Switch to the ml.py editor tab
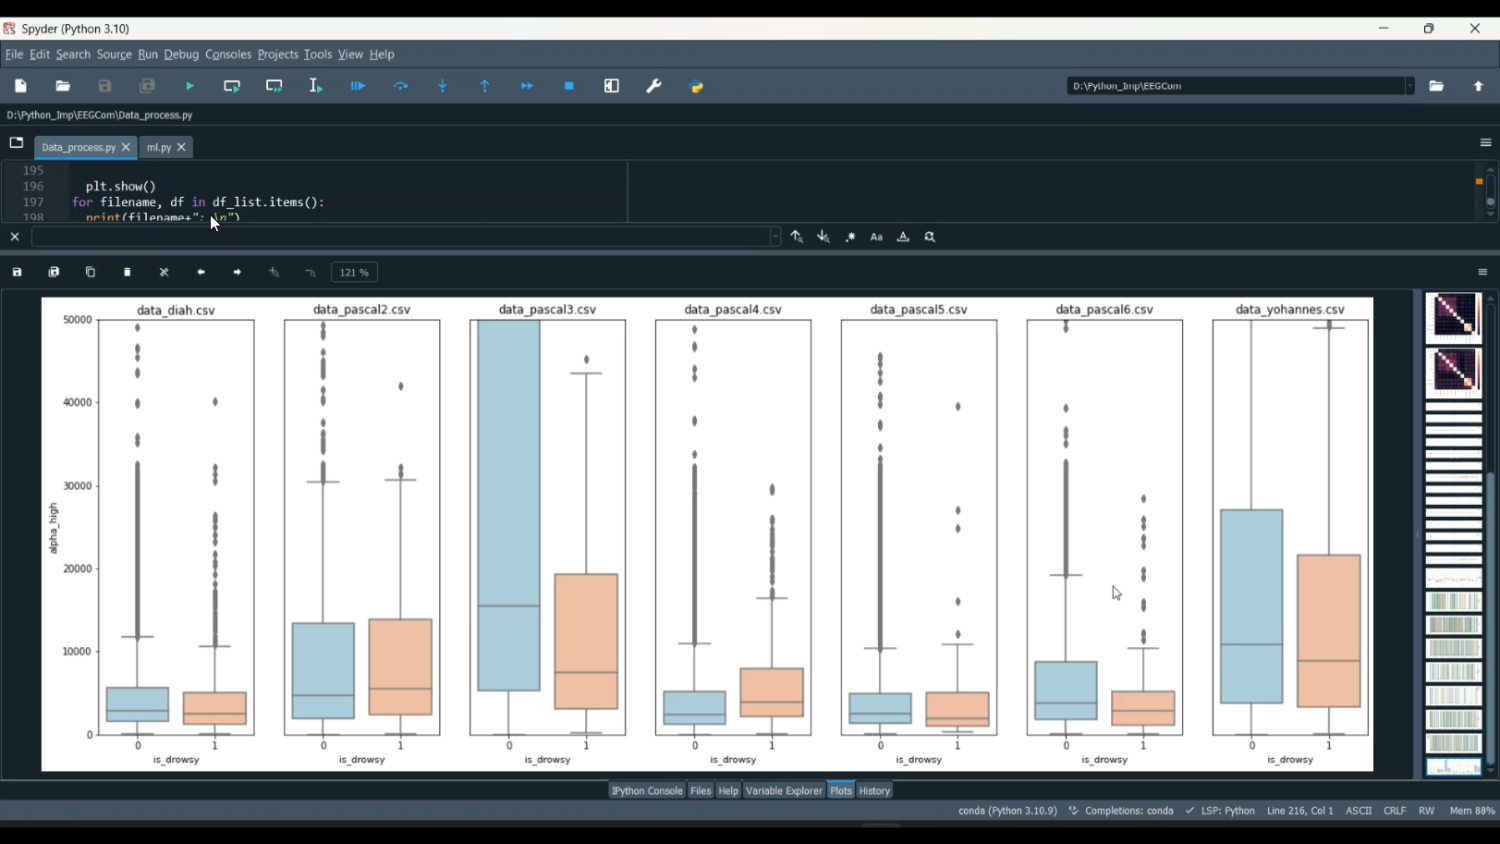The width and height of the screenshot is (1500, 844). tap(158, 148)
